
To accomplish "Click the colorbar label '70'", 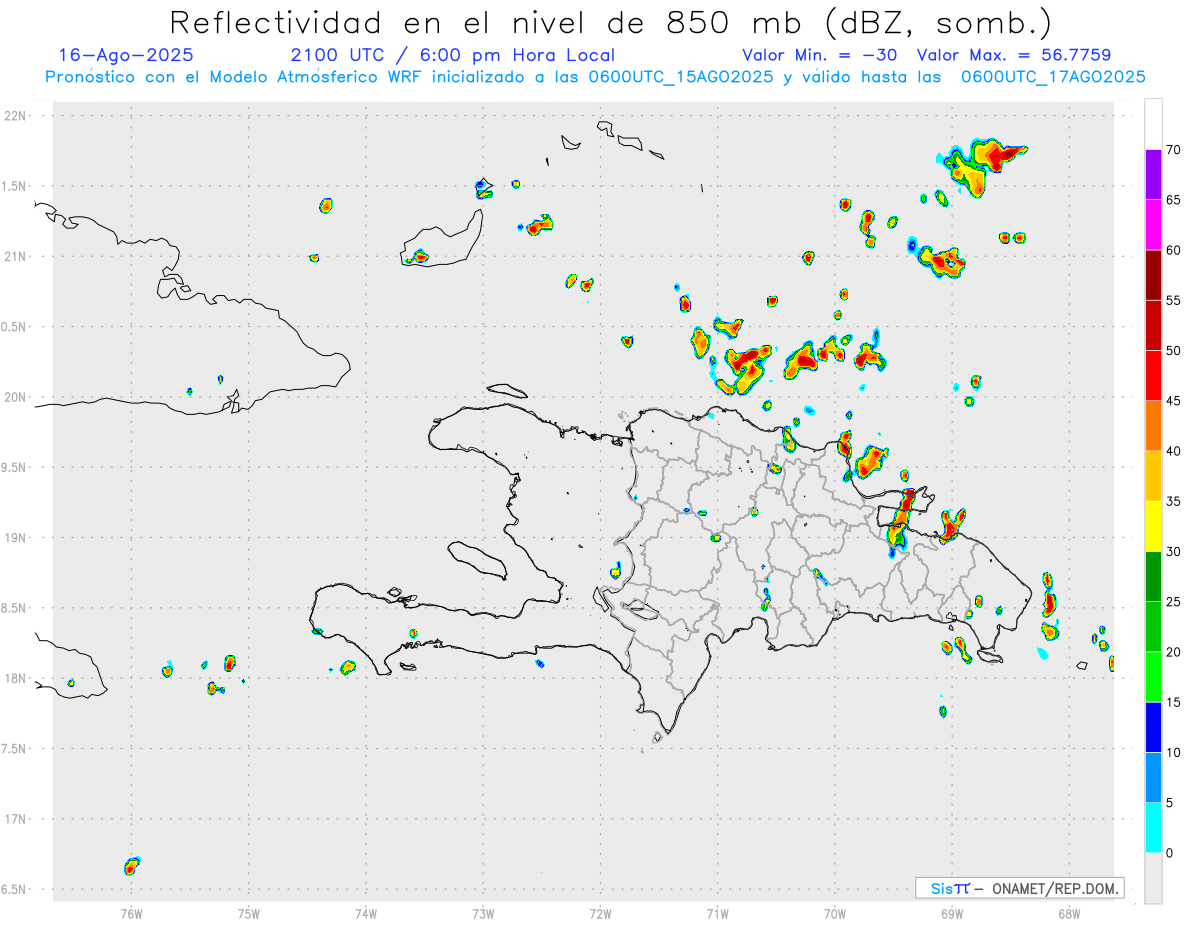I will point(1173,150).
